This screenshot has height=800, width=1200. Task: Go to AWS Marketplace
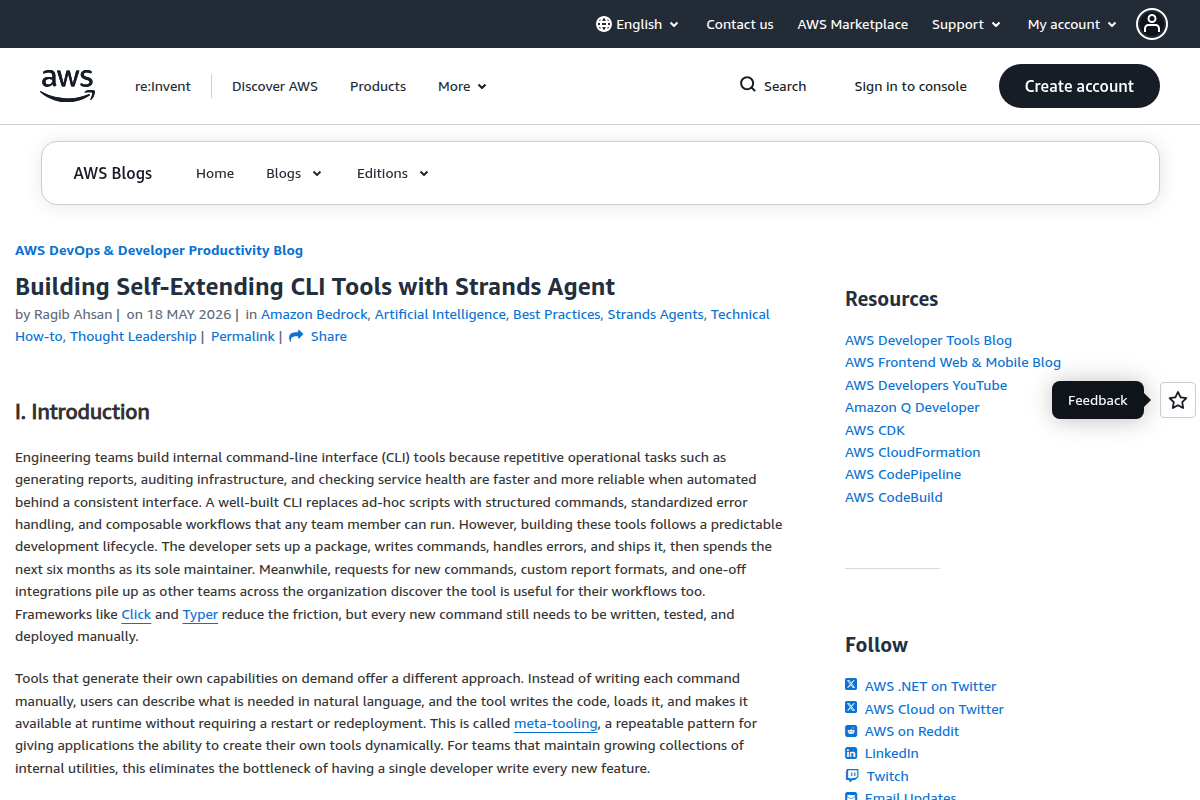tap(853, 24)
